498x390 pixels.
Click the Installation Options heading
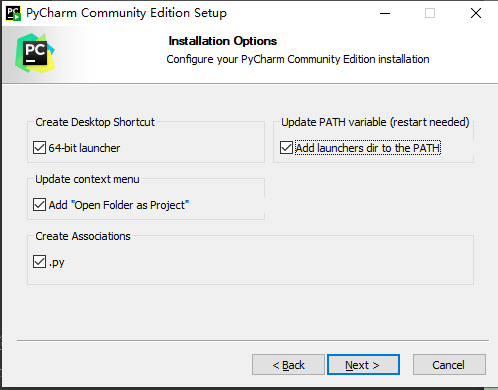(x=223, y=41)
